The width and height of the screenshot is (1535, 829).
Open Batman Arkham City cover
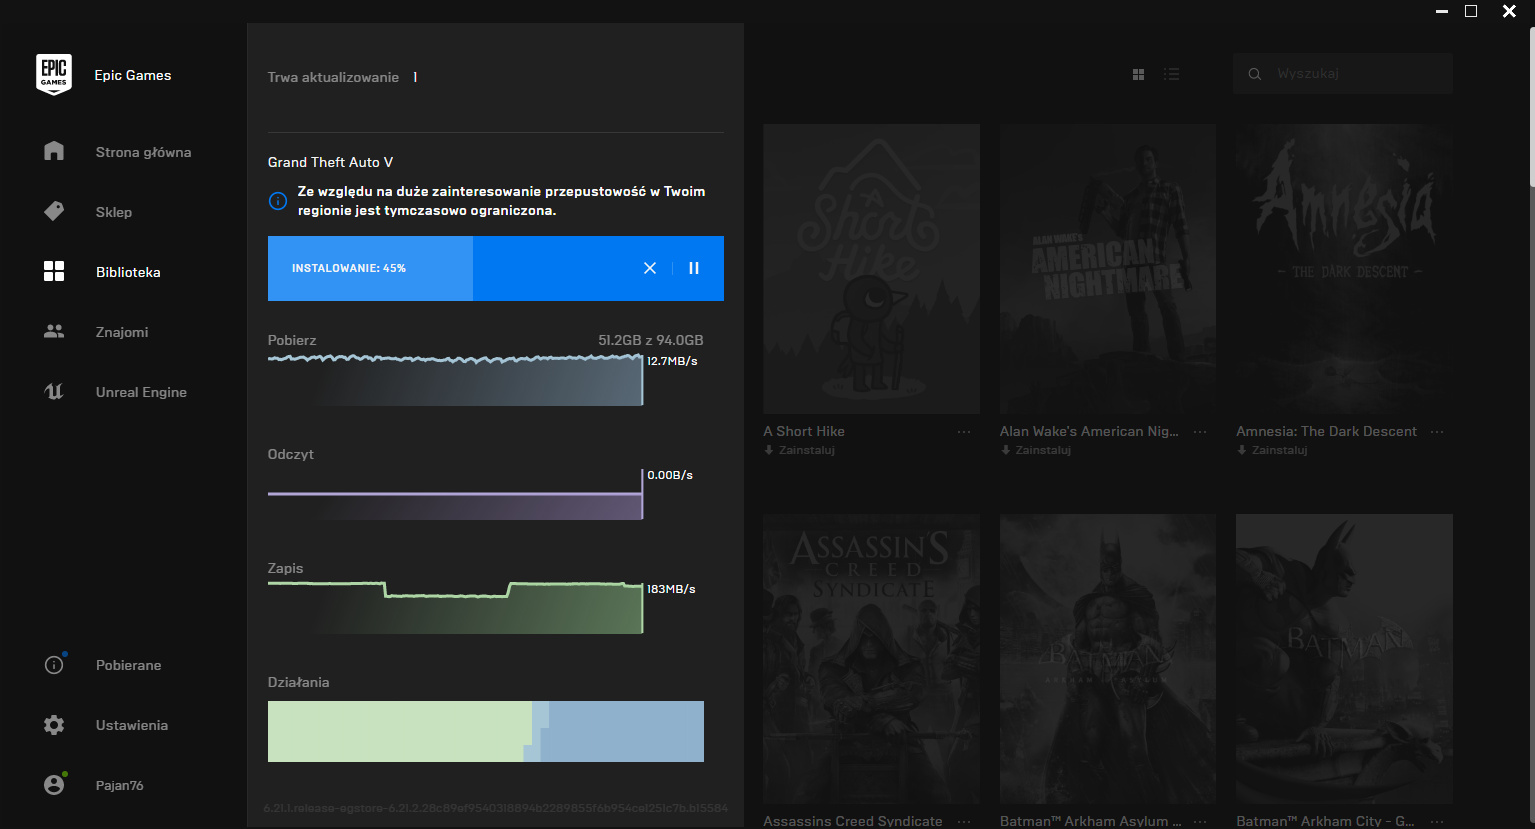point(1344,659)
